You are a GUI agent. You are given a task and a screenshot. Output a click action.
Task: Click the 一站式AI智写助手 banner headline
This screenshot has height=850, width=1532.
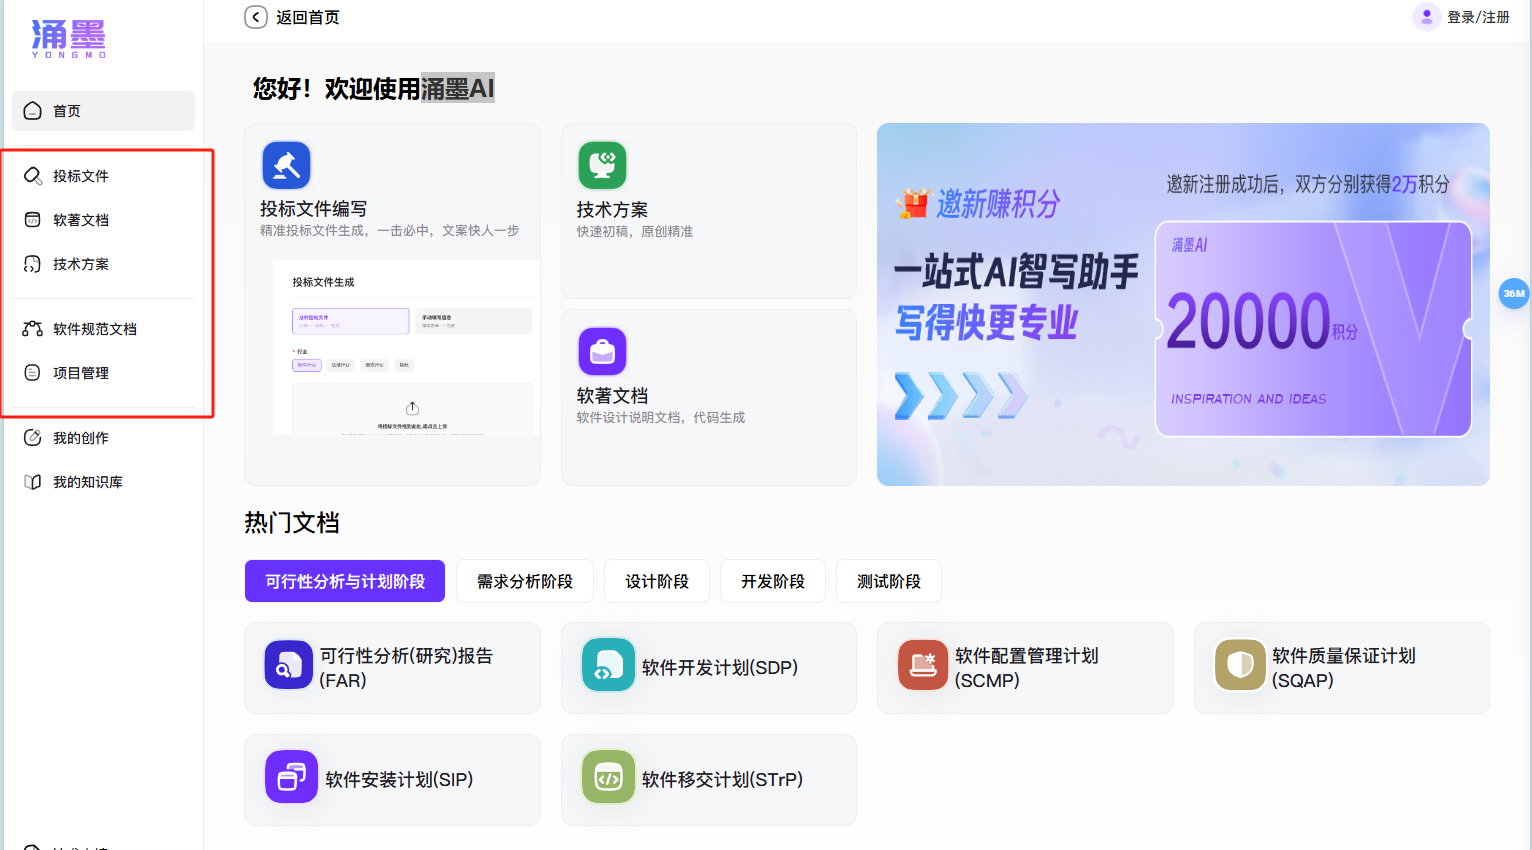[x=1016, y=271]
